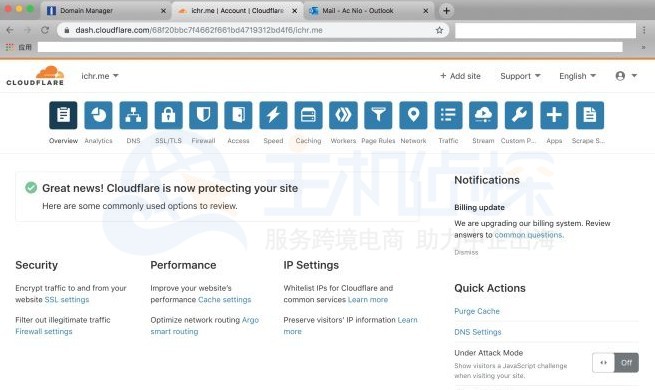Open the Traffic list icon
This screenshot has width=655, height=390.
pos(448,115)
